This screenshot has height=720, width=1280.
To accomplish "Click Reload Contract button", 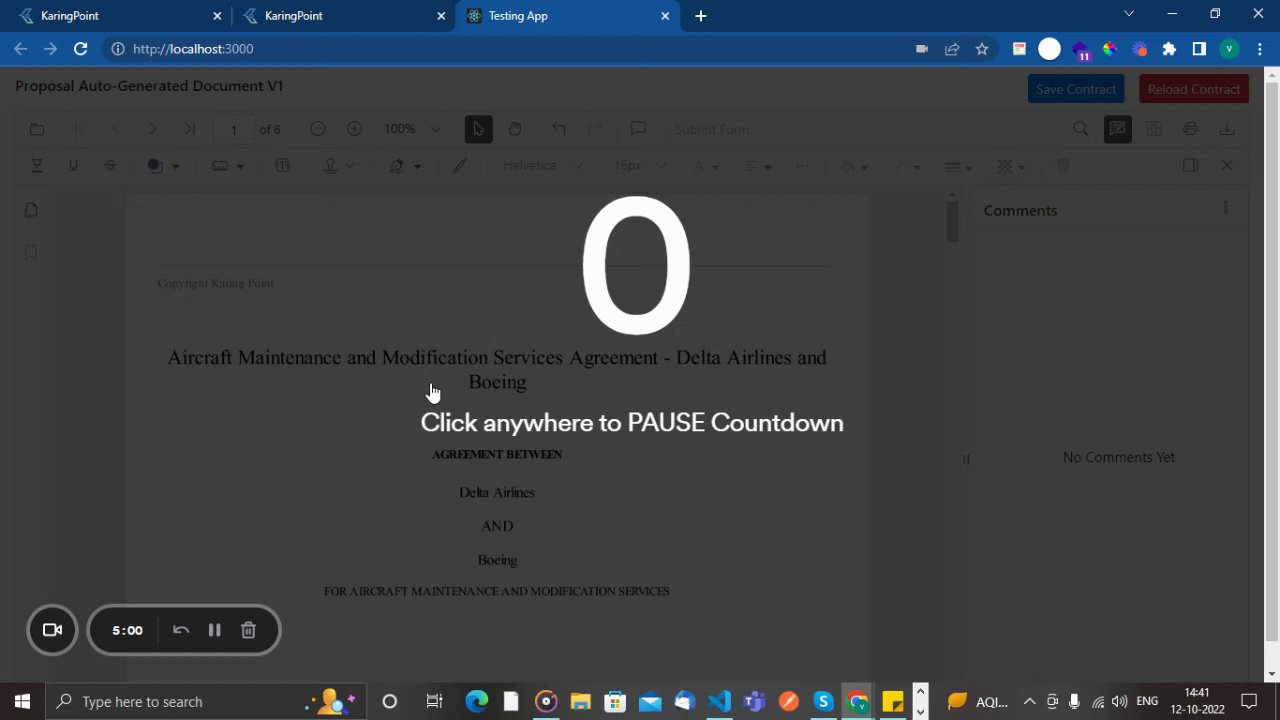I will (x=1194, y=89).
